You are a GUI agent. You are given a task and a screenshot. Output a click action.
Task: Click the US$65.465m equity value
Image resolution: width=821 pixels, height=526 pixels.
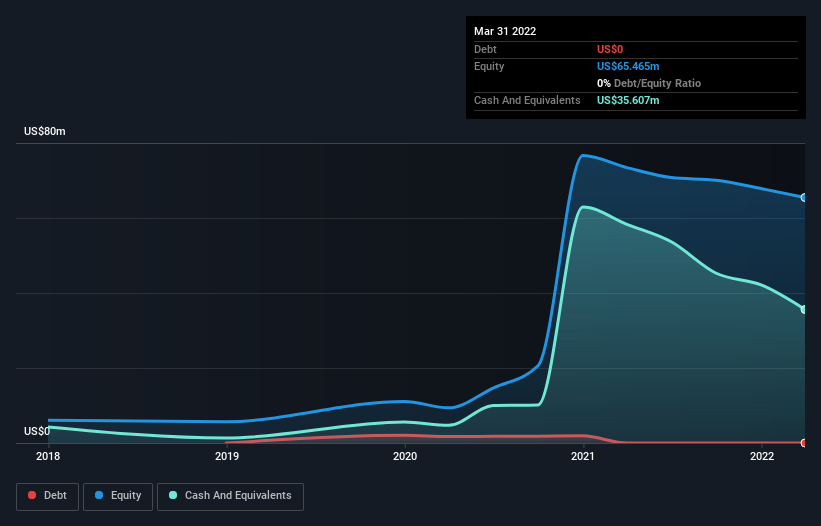coord(628,66)
